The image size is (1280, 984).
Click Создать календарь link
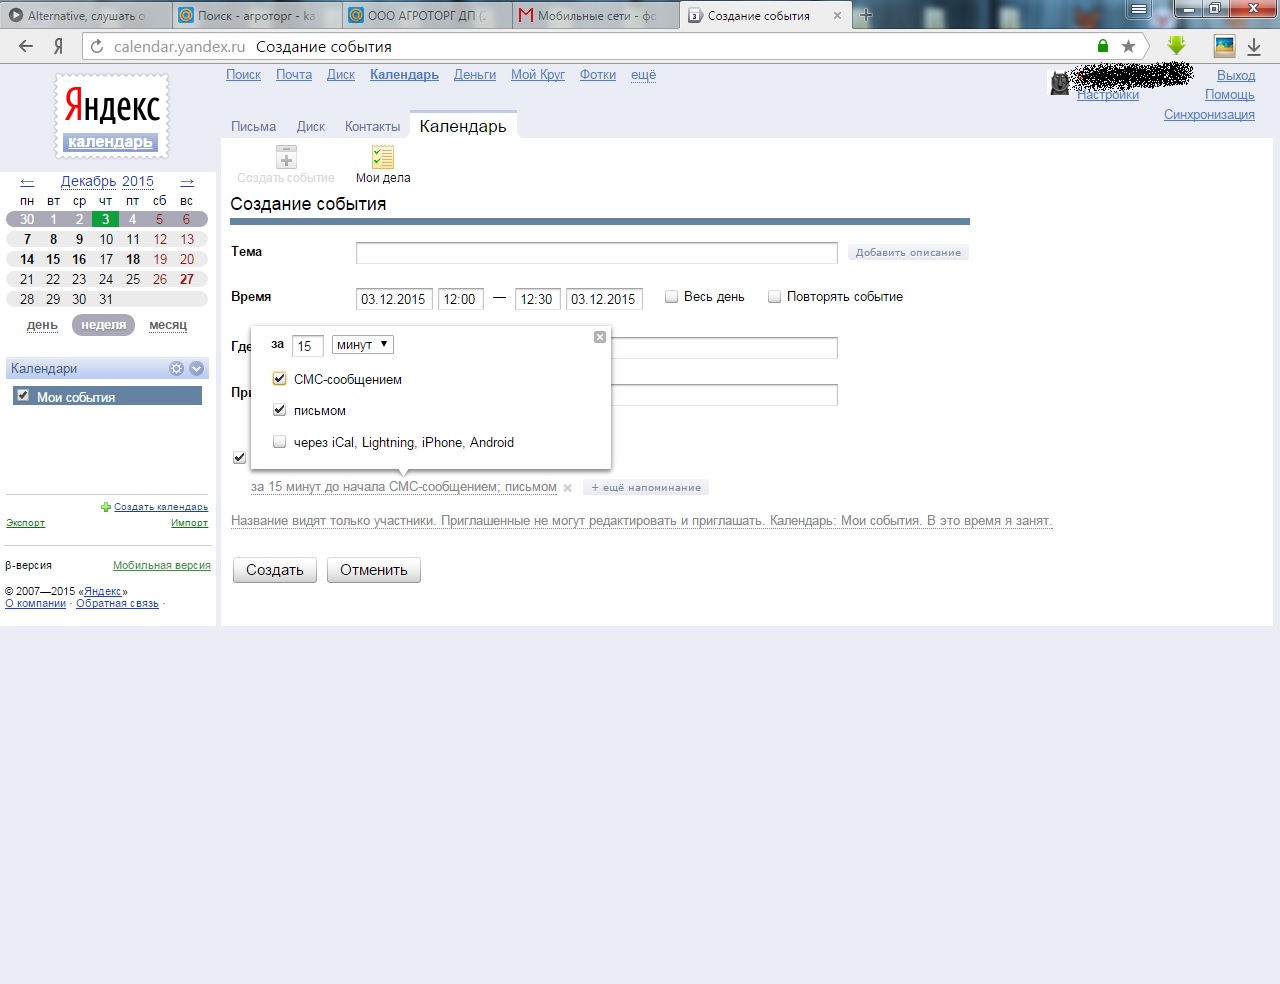161,507
